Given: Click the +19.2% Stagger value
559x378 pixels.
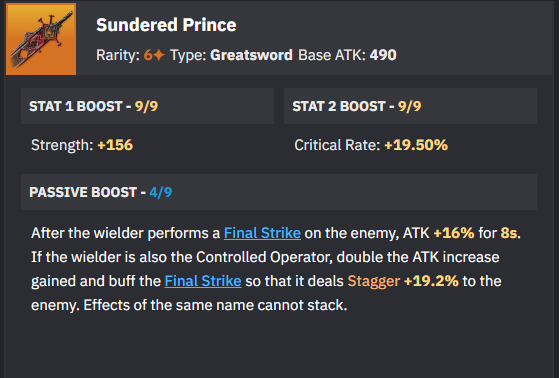Looking at the screenshot, I should [x=431, y=281].
